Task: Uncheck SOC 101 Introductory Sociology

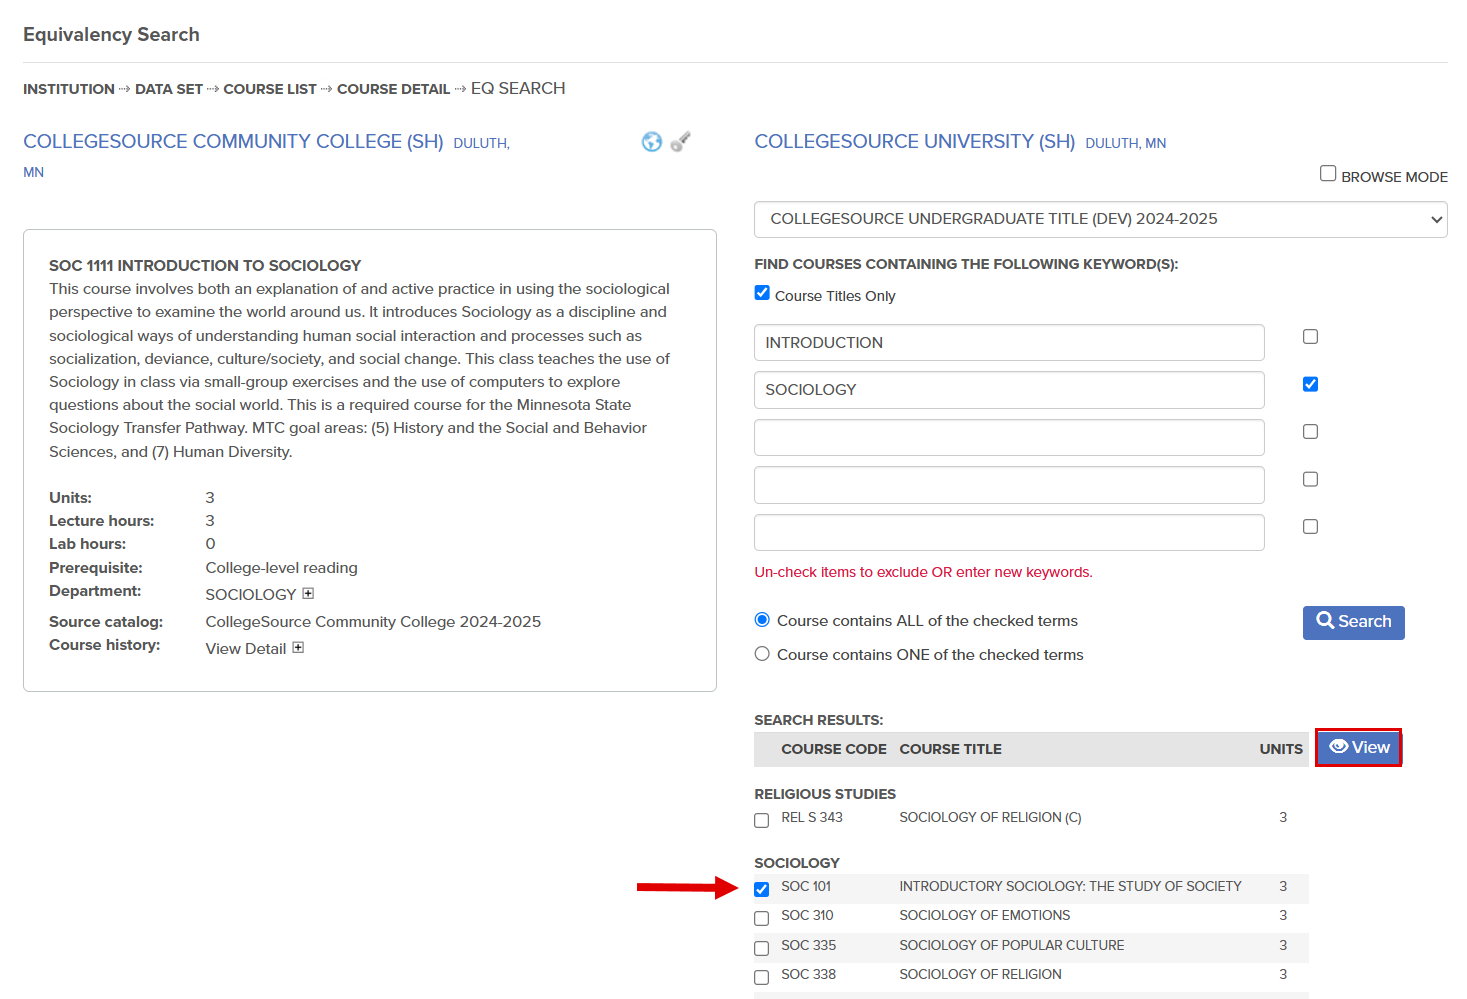Action: 762,889
